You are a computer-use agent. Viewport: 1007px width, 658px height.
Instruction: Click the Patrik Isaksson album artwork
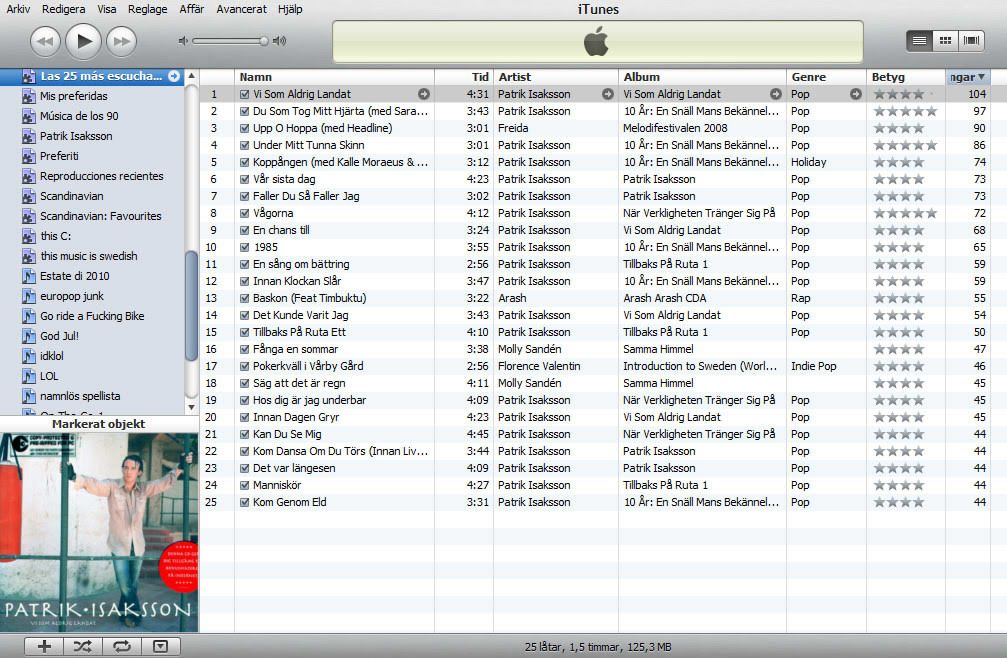99,532
